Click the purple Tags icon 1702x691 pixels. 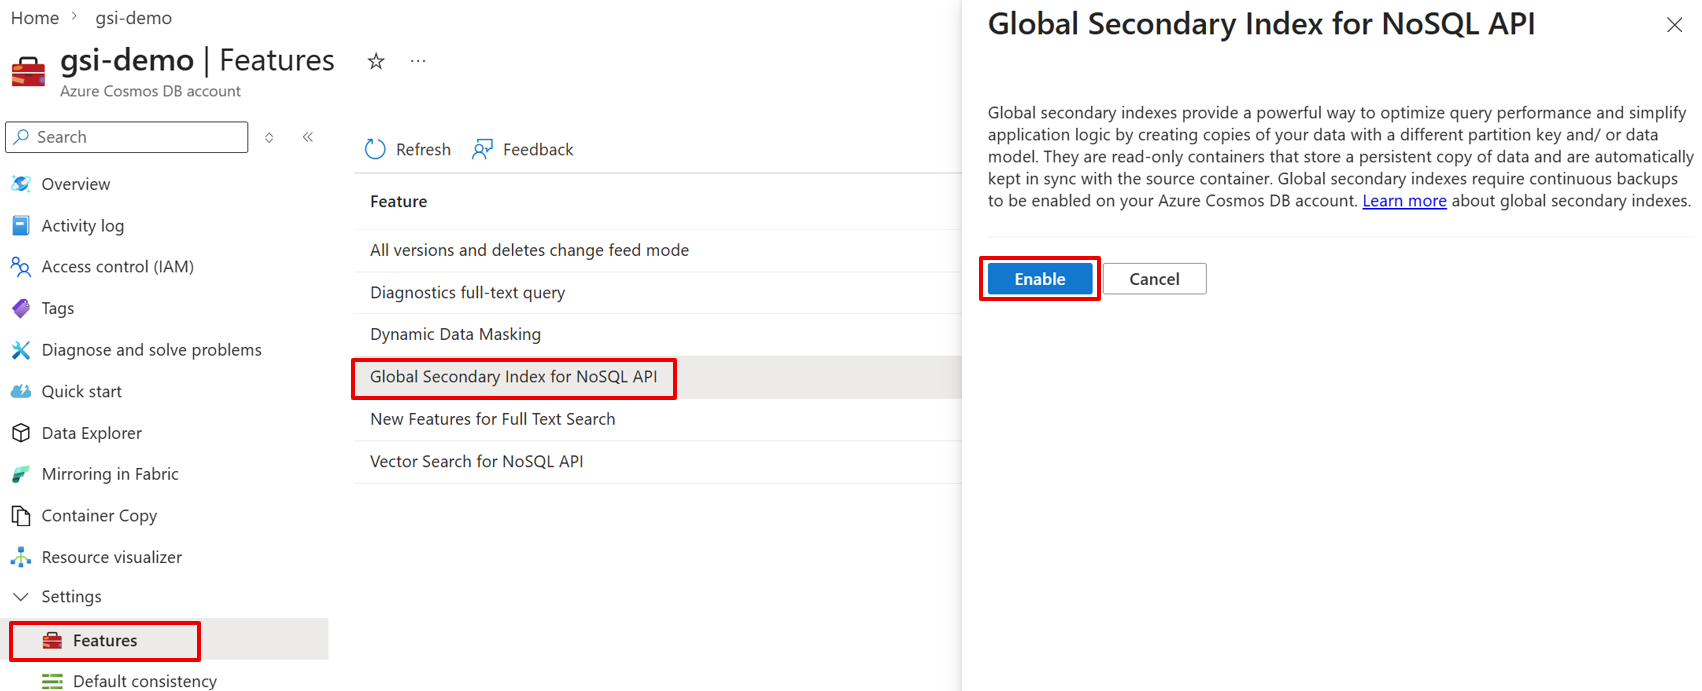point(21,308)
